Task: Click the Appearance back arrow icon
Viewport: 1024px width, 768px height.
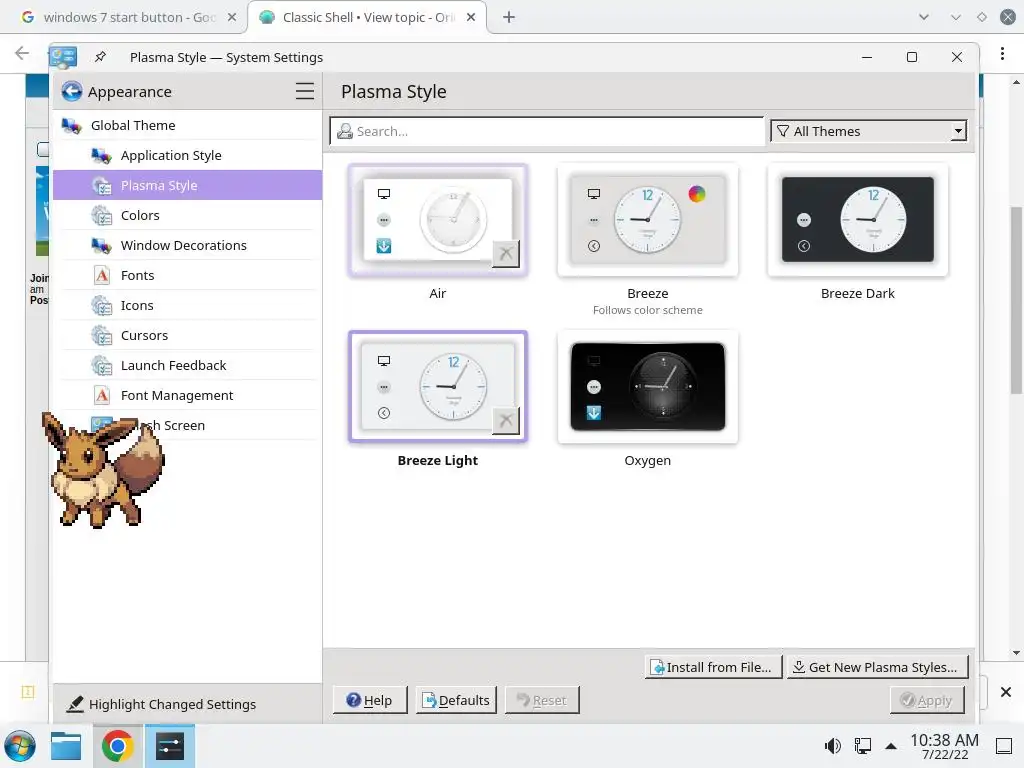Action: (72, 91)
